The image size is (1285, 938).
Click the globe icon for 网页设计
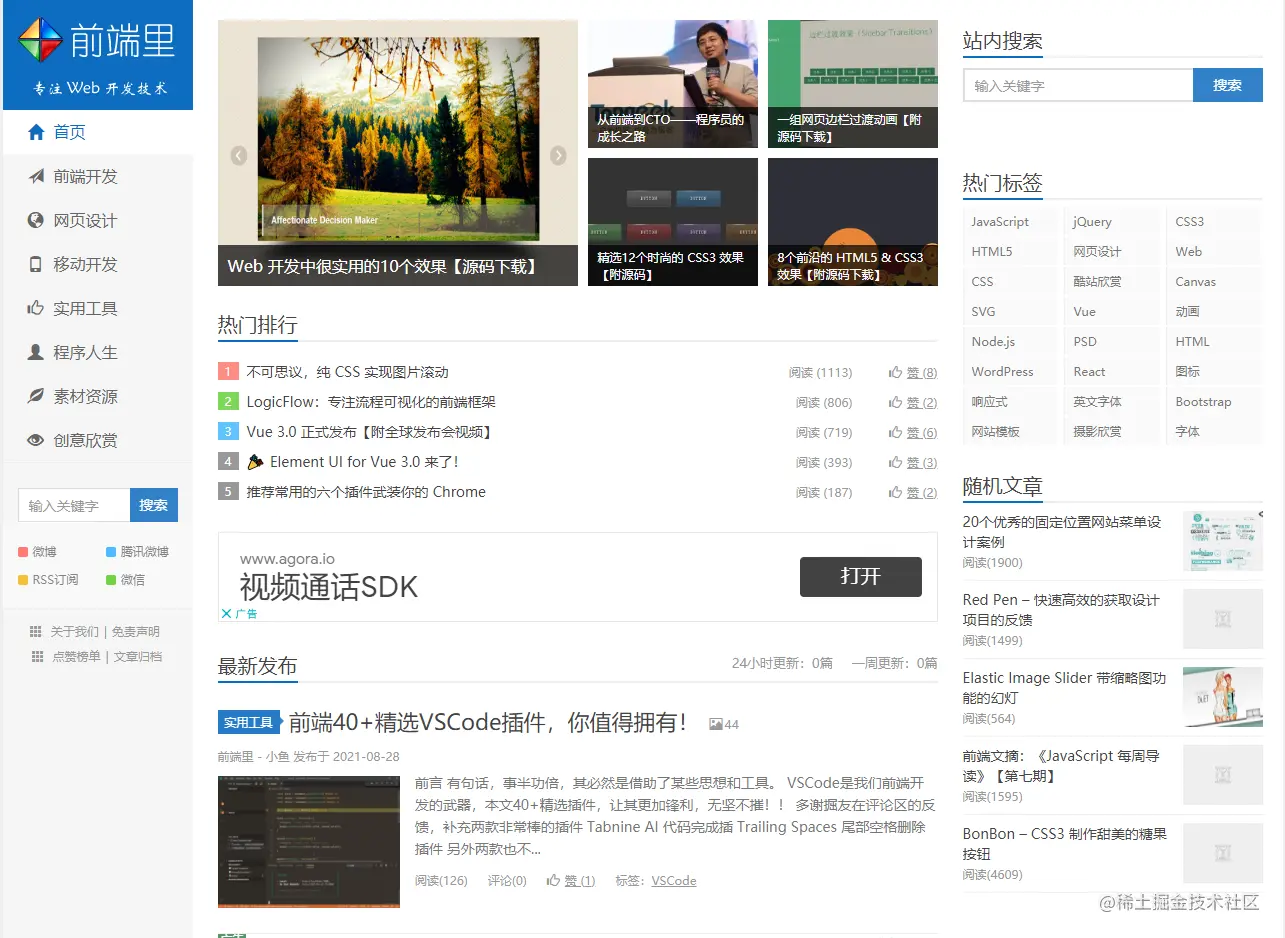pos(36,220)
